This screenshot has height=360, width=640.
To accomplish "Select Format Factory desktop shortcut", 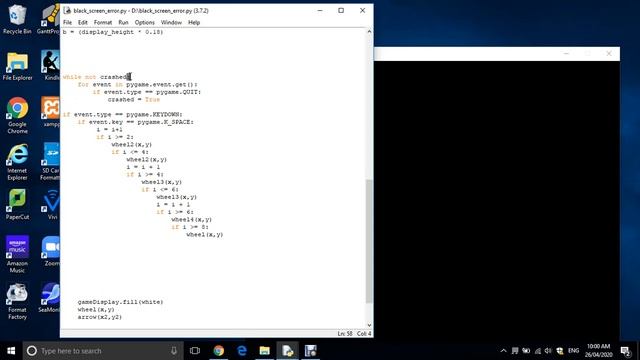I will [x=17, y=301].
